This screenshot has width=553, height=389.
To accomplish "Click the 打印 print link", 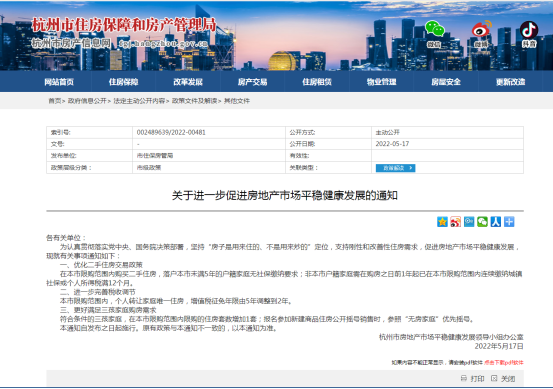I will (473, 378).
